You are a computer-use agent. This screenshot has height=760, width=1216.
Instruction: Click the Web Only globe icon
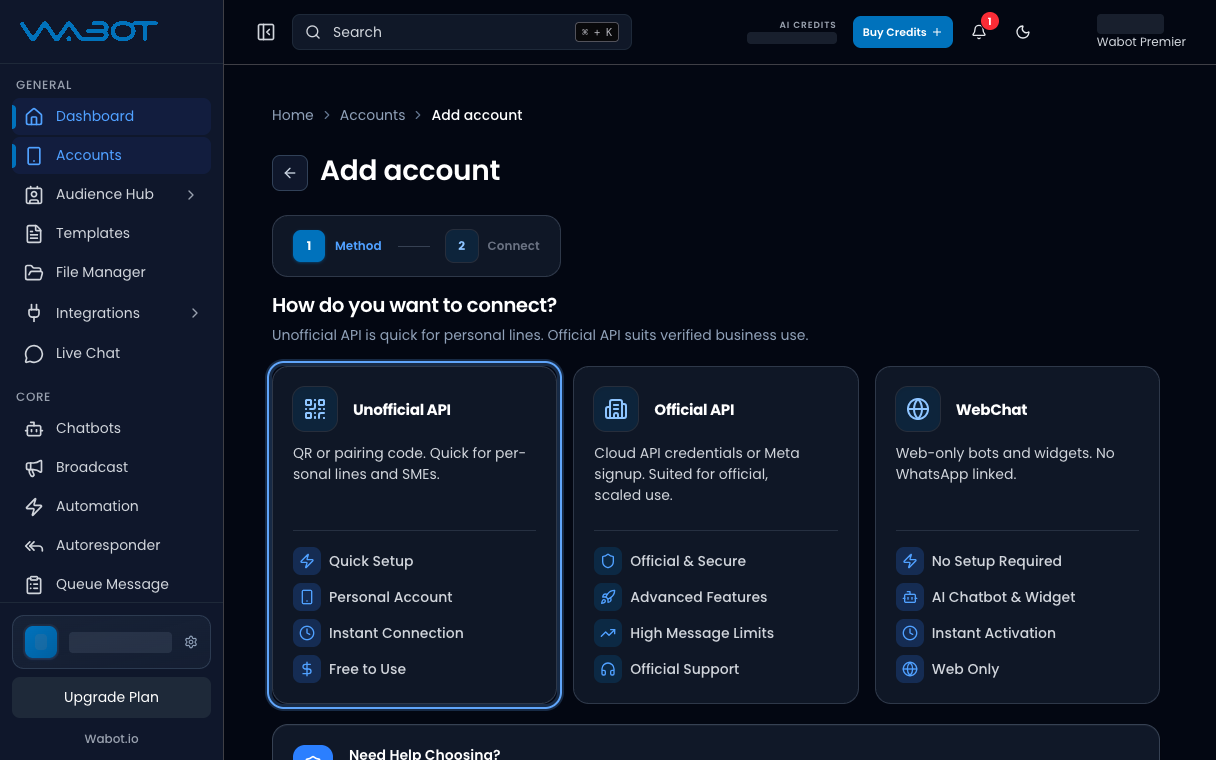point(910,669)
